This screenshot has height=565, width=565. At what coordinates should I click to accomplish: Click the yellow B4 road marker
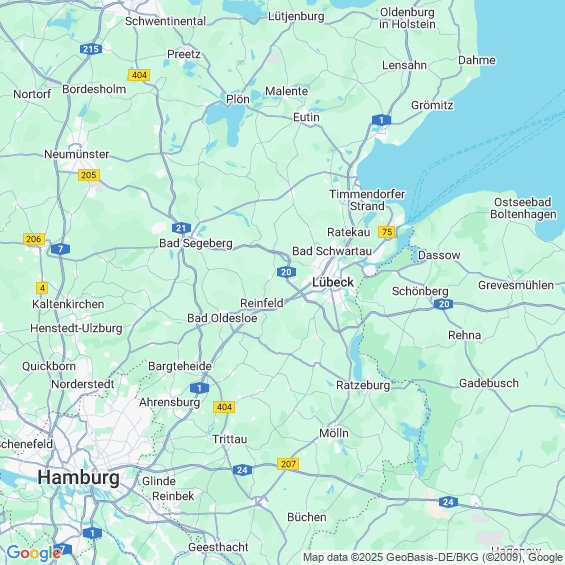coord(42,288)
